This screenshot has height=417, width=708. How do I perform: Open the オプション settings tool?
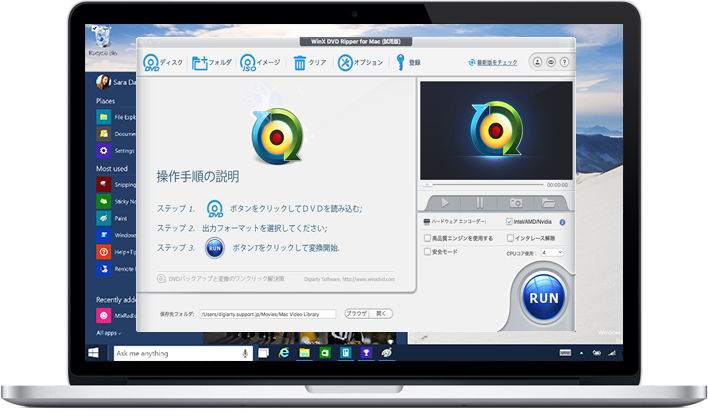360,63
